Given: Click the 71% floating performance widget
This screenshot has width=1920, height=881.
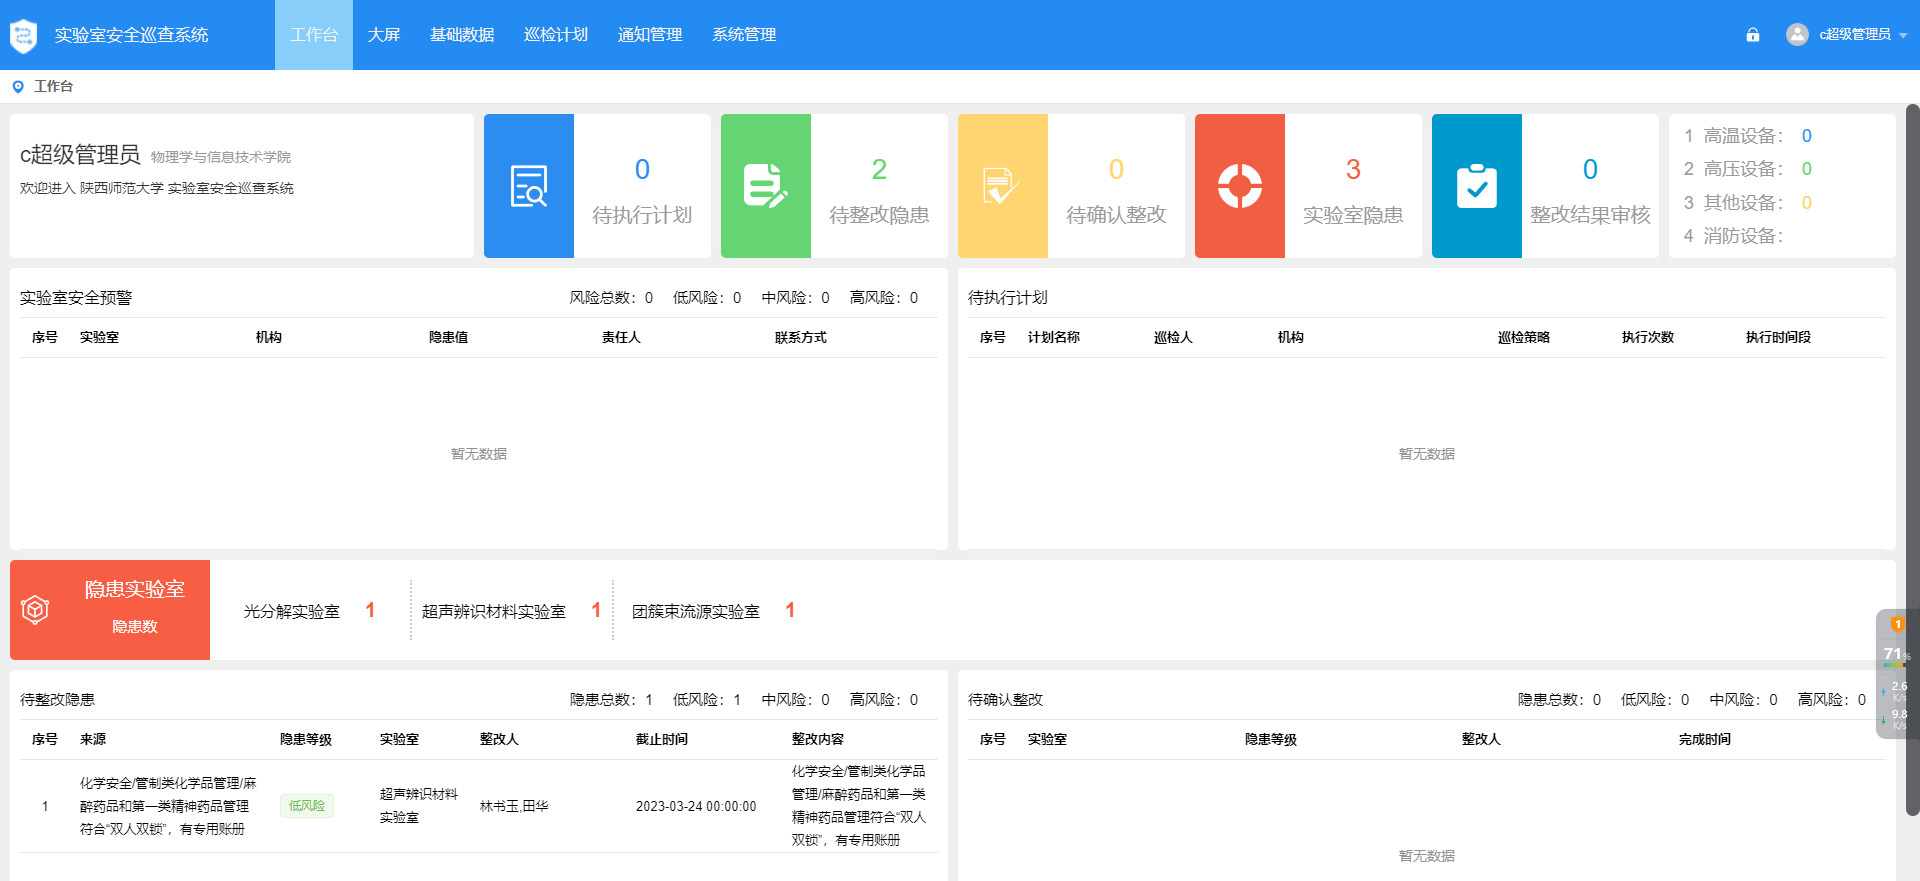Looking at the screenshot, I should 1896,675.
